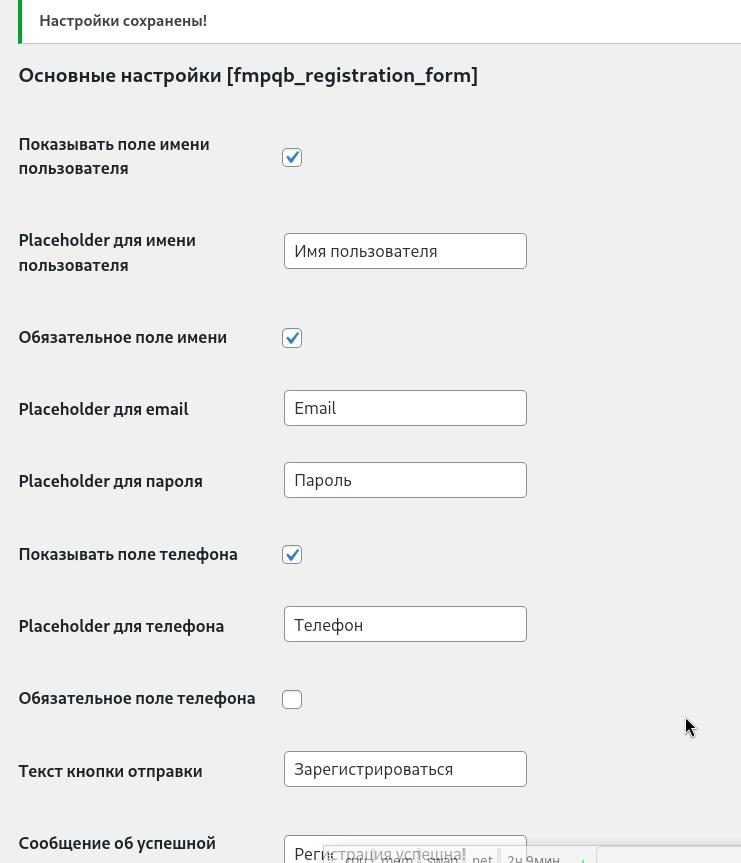Click the 'Обязательное поле имени' label text
Viewport: 741px width, 863px height.
coord(123,337)
